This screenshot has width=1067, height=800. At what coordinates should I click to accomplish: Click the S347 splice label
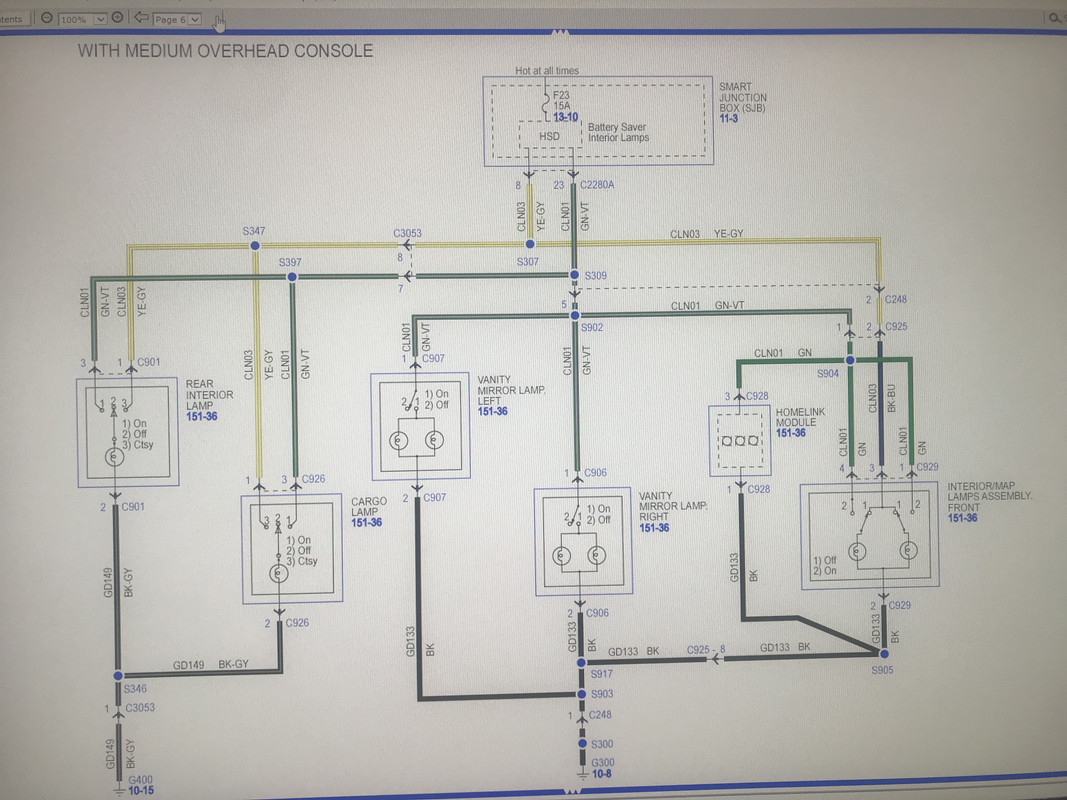coord(254,231)
